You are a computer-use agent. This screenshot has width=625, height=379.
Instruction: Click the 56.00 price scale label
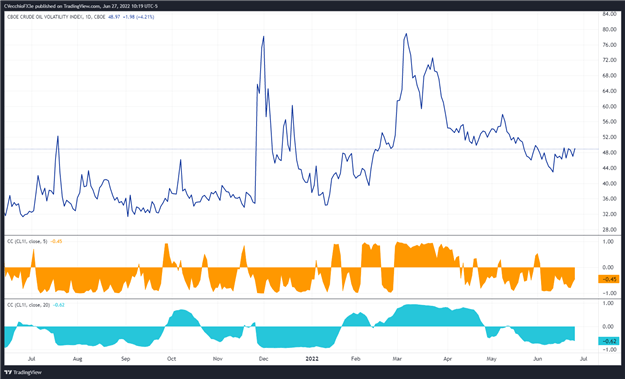(x=610, y=122)
